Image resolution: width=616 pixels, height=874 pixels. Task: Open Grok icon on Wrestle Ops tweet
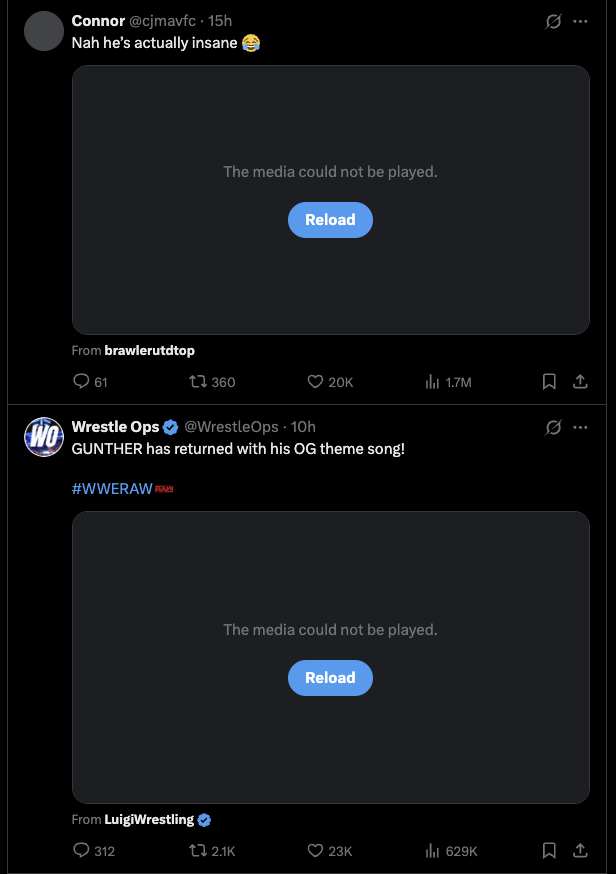pos(553,427)
